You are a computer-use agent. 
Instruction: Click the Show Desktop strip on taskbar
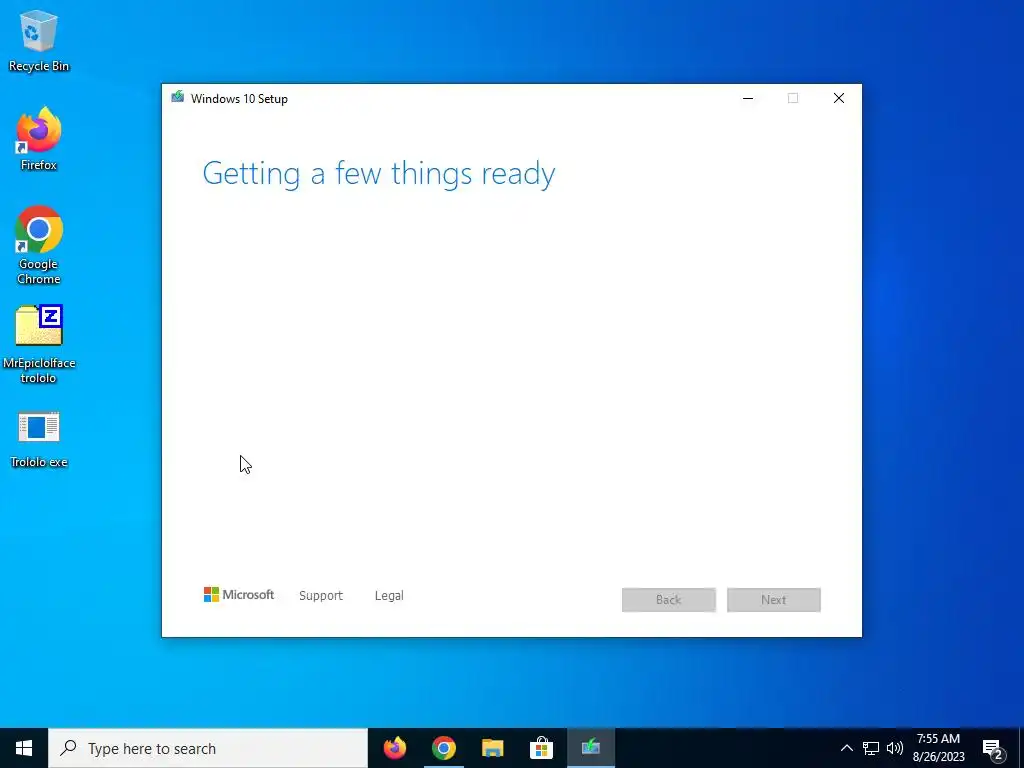[1021, 748]
